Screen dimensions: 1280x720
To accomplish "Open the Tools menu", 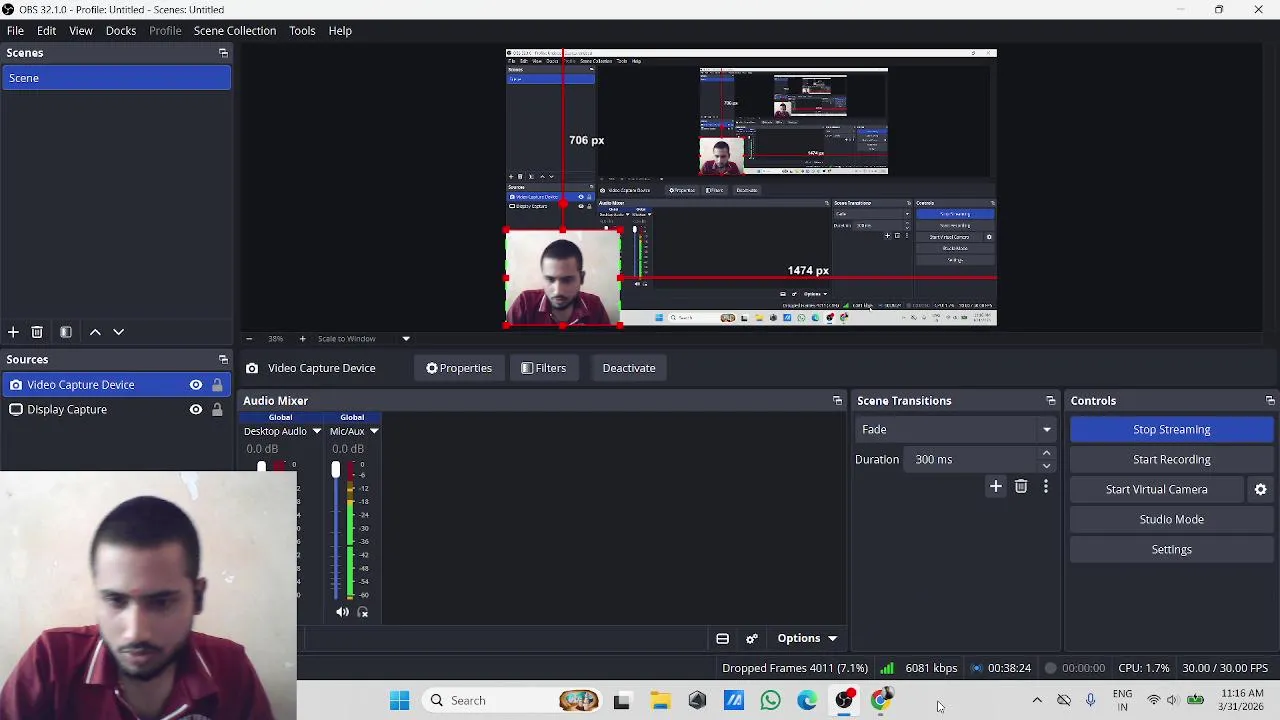I will point(302,31).
